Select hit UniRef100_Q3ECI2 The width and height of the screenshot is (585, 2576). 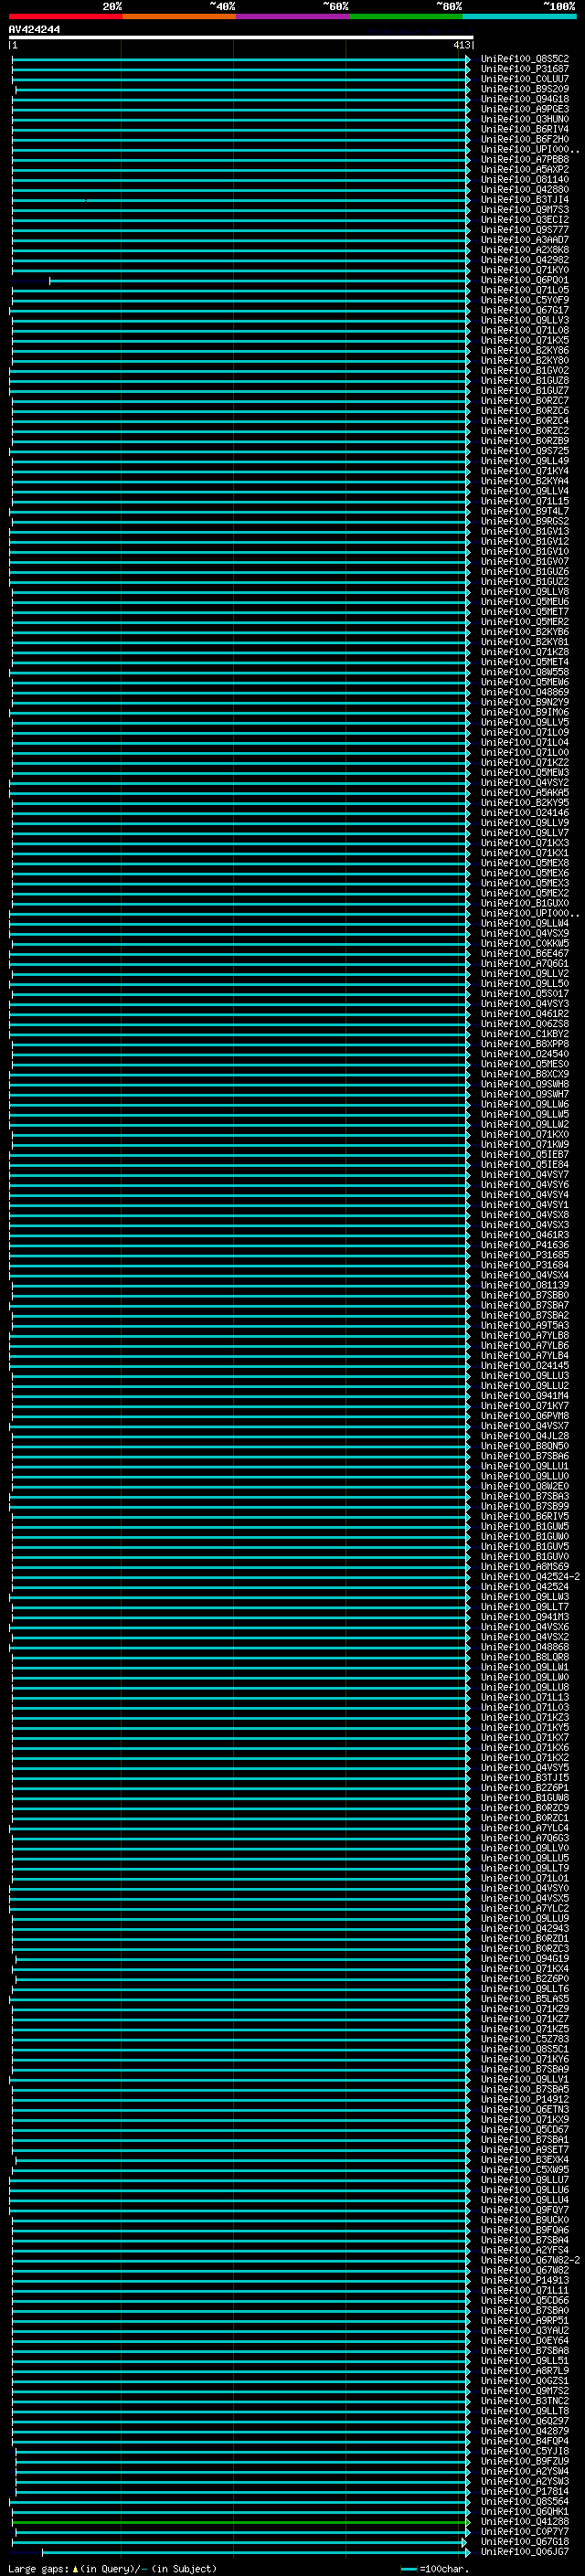click(525, 220)
